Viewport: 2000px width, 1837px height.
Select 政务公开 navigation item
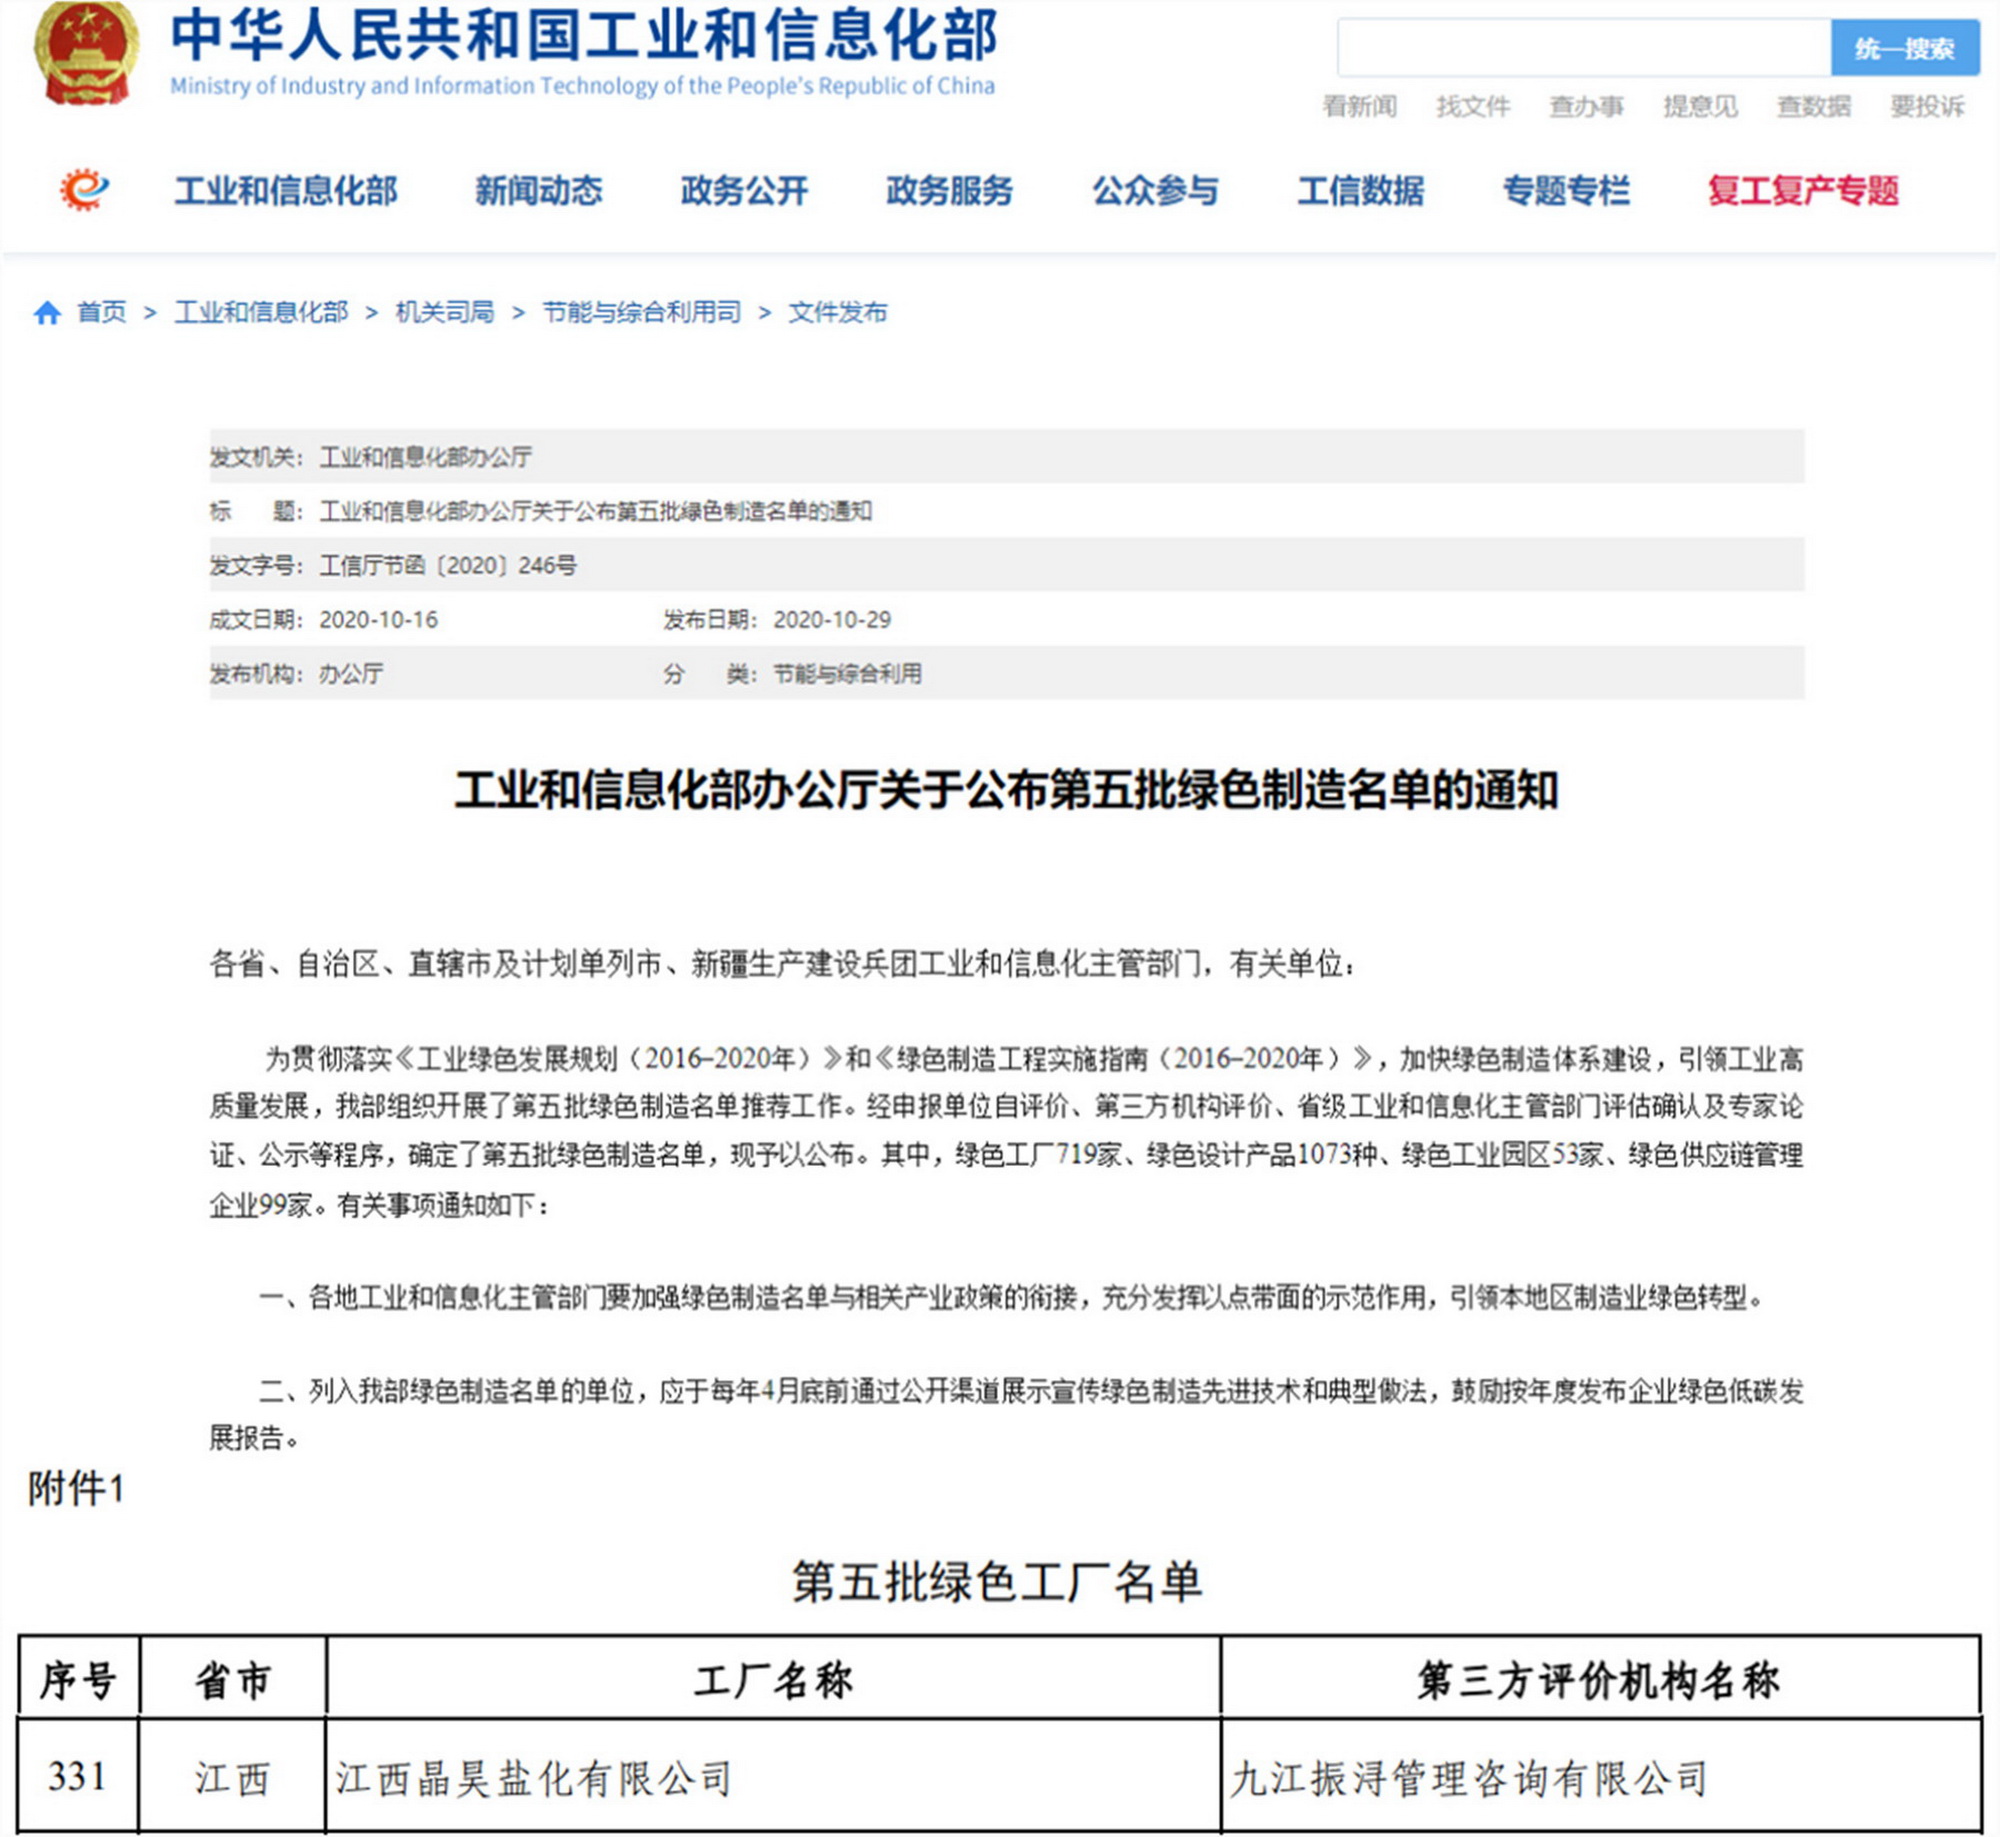click(x=744, y=190)
